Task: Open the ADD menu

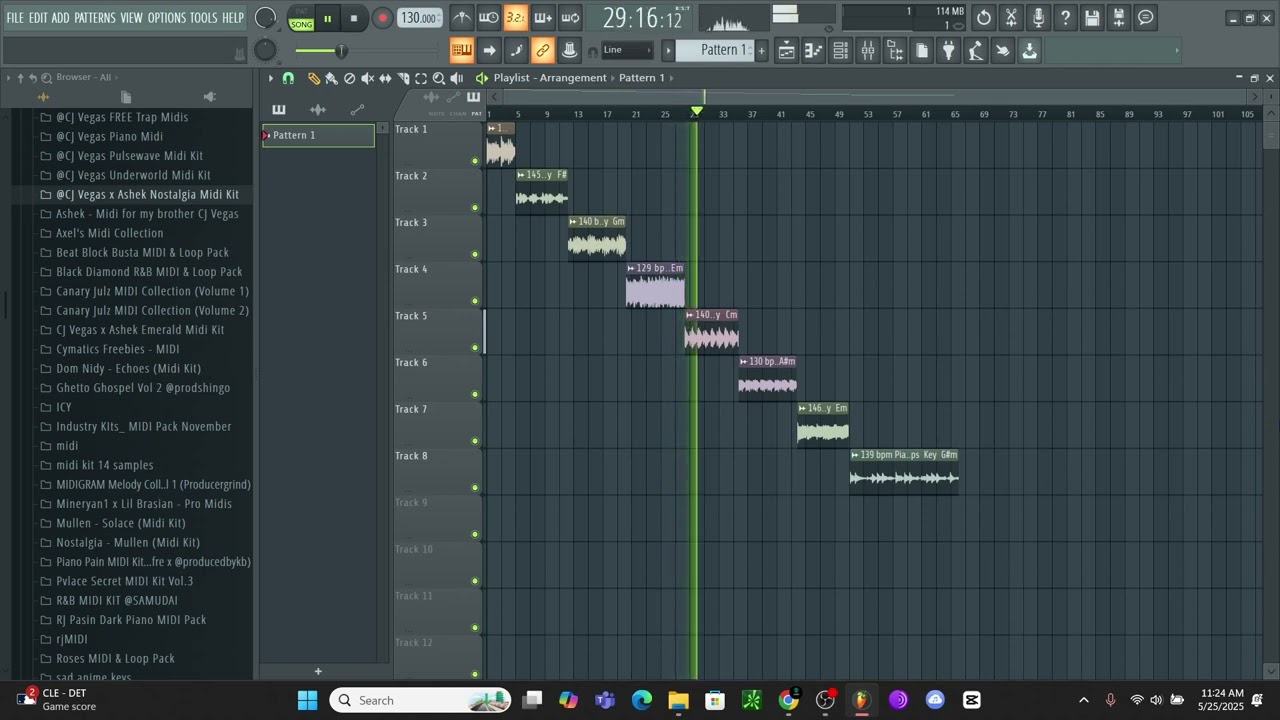Action: pyautogui.click(x=61, y=18)
